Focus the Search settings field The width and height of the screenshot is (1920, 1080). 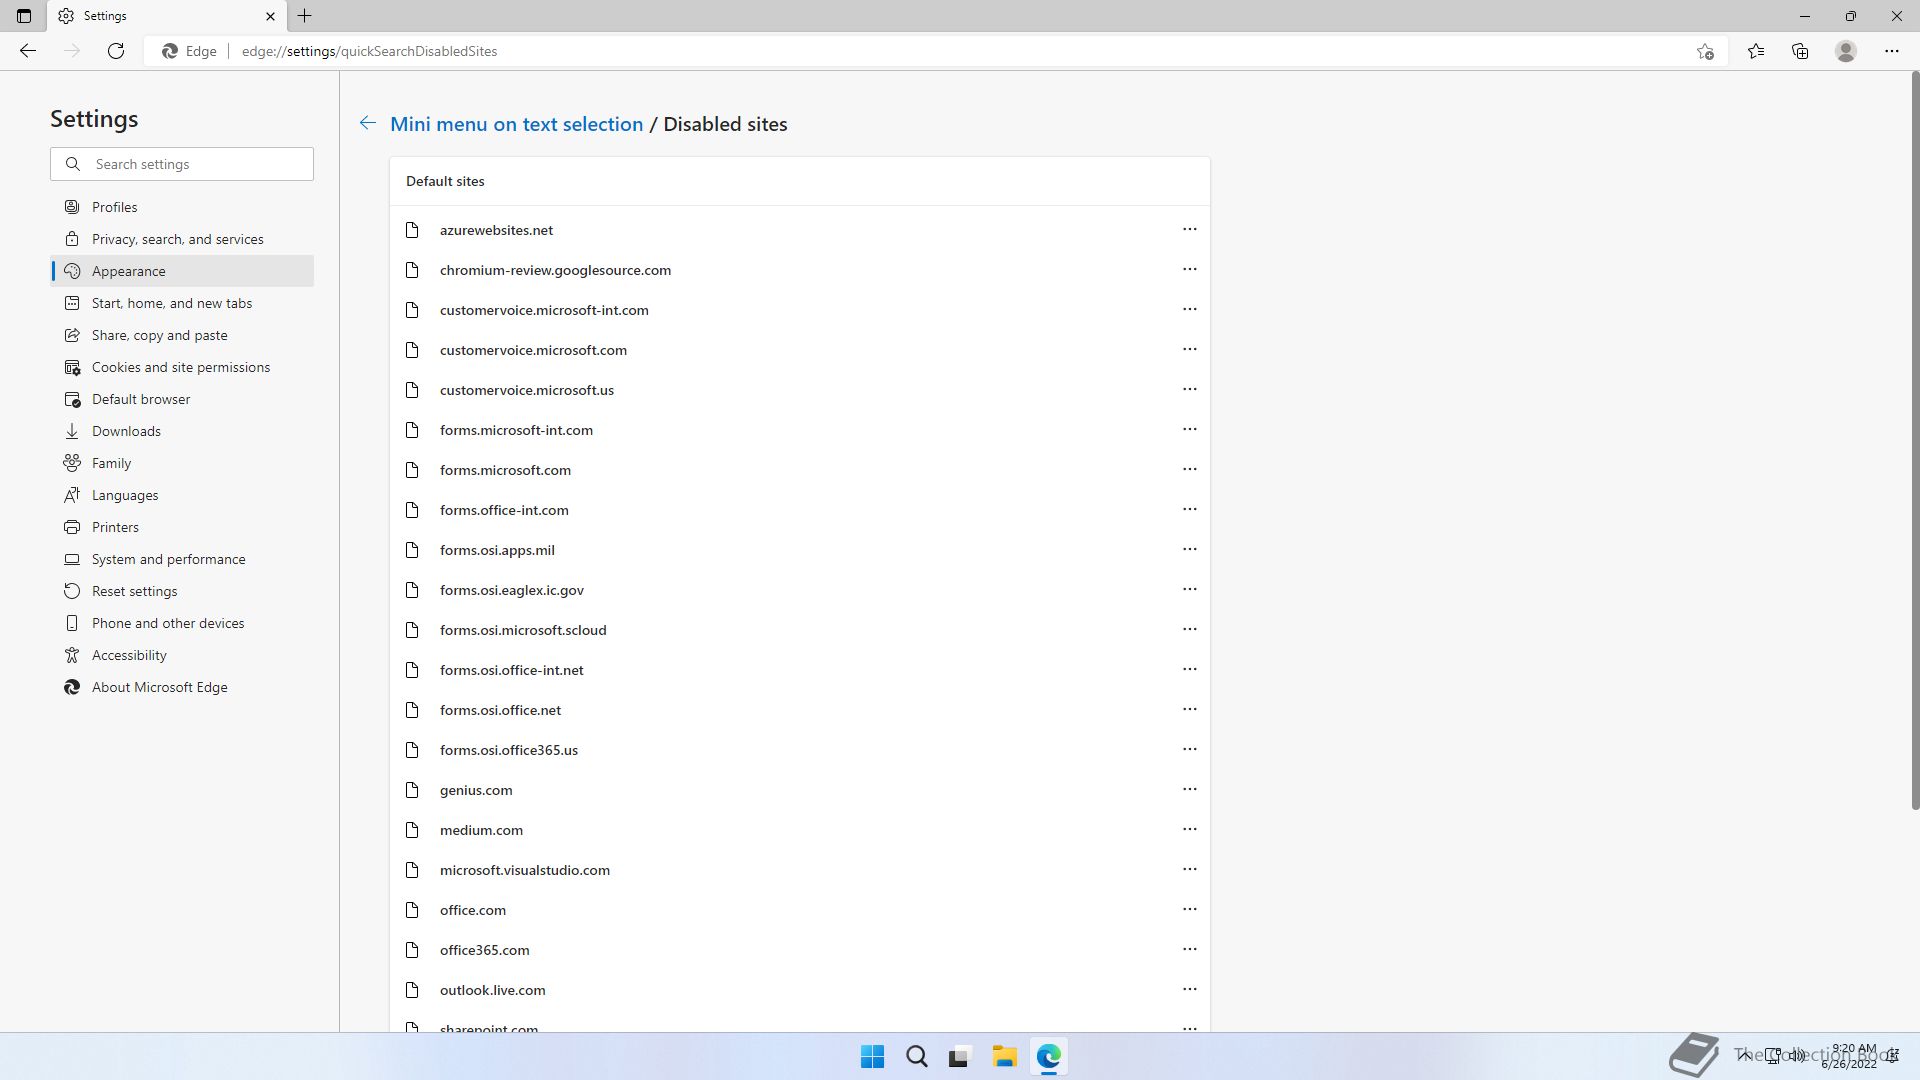pos(182,164)
